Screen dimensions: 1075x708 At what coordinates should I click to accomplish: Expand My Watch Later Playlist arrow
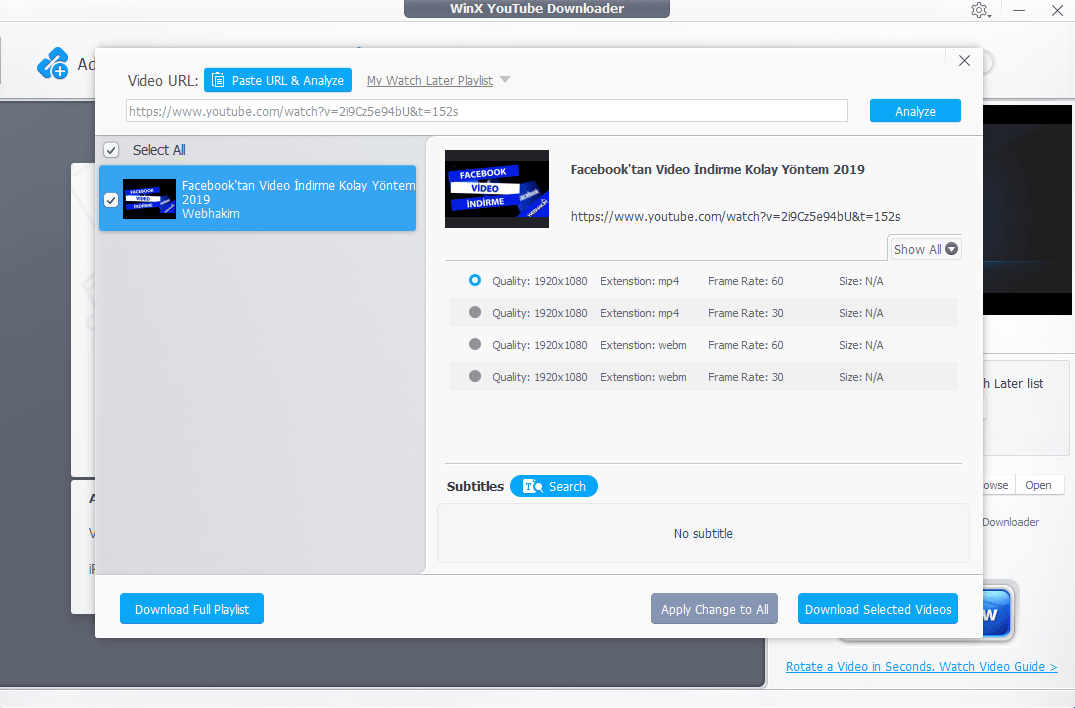point(505,80)
